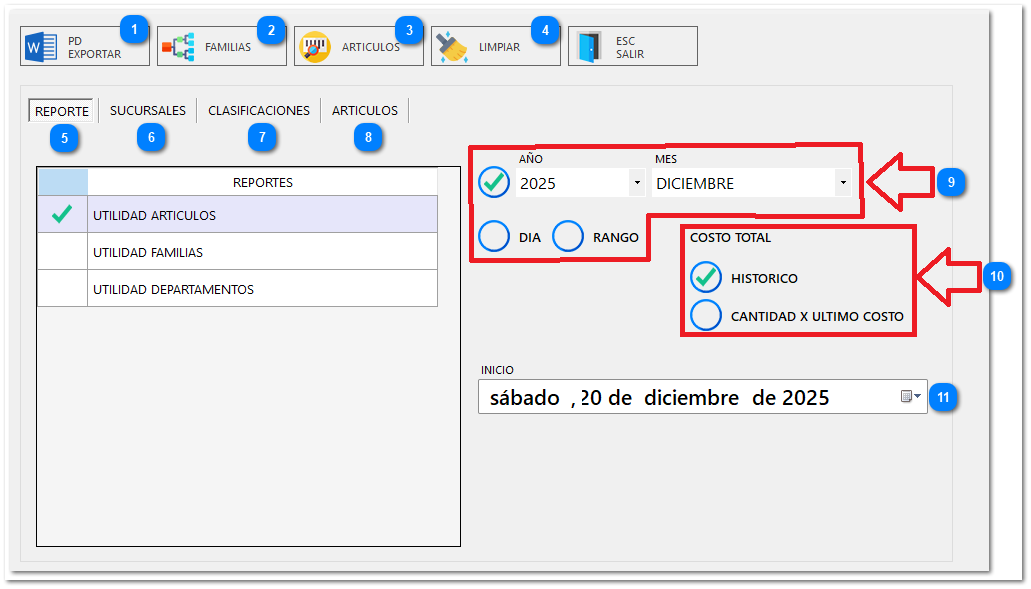Switch to the SUCURSALES tab

click(147, 110)
